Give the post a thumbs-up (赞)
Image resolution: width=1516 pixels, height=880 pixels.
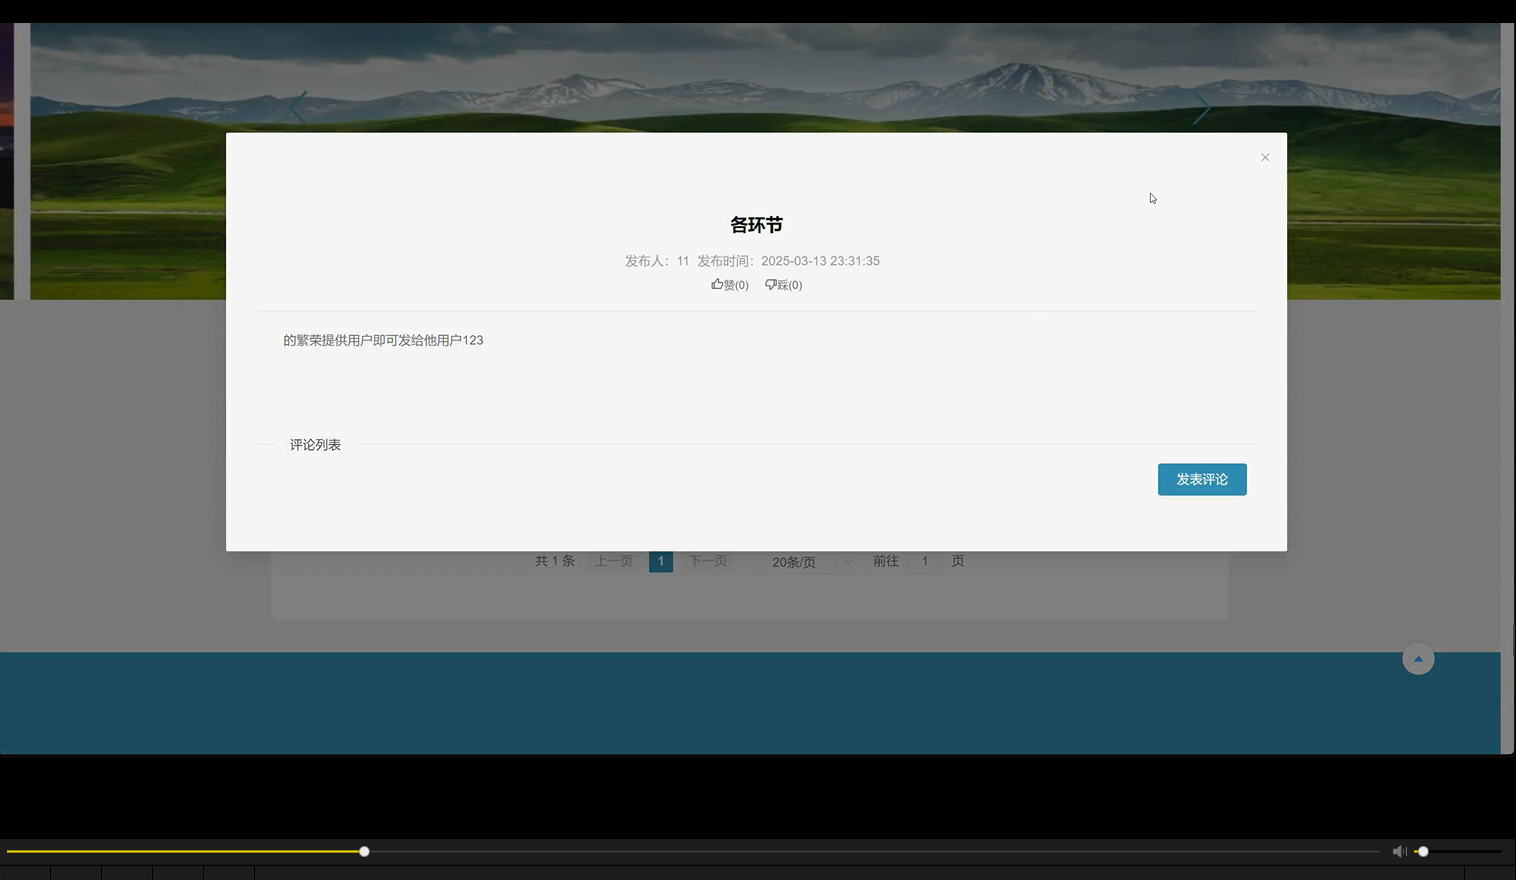pyautogui.click(x=729, y=284)
